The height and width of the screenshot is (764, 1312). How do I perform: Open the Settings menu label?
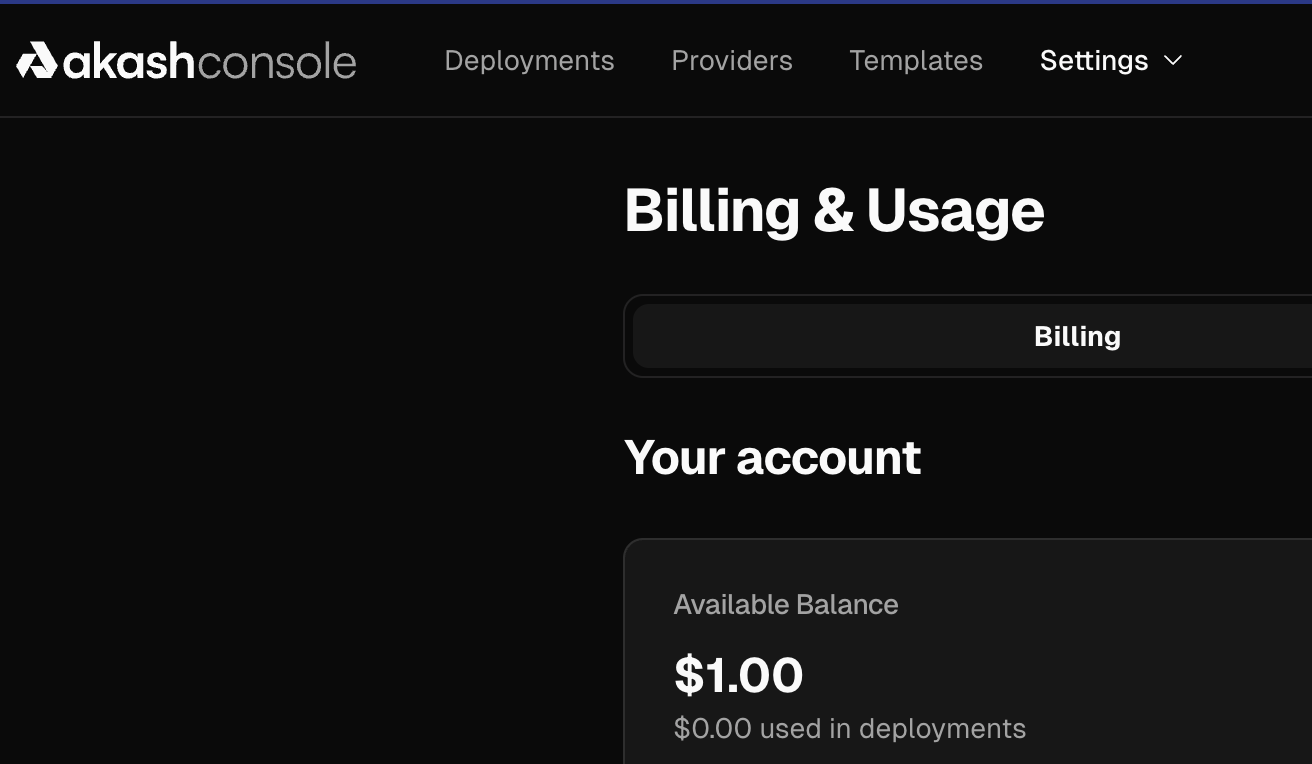(x=1094, y=60)
